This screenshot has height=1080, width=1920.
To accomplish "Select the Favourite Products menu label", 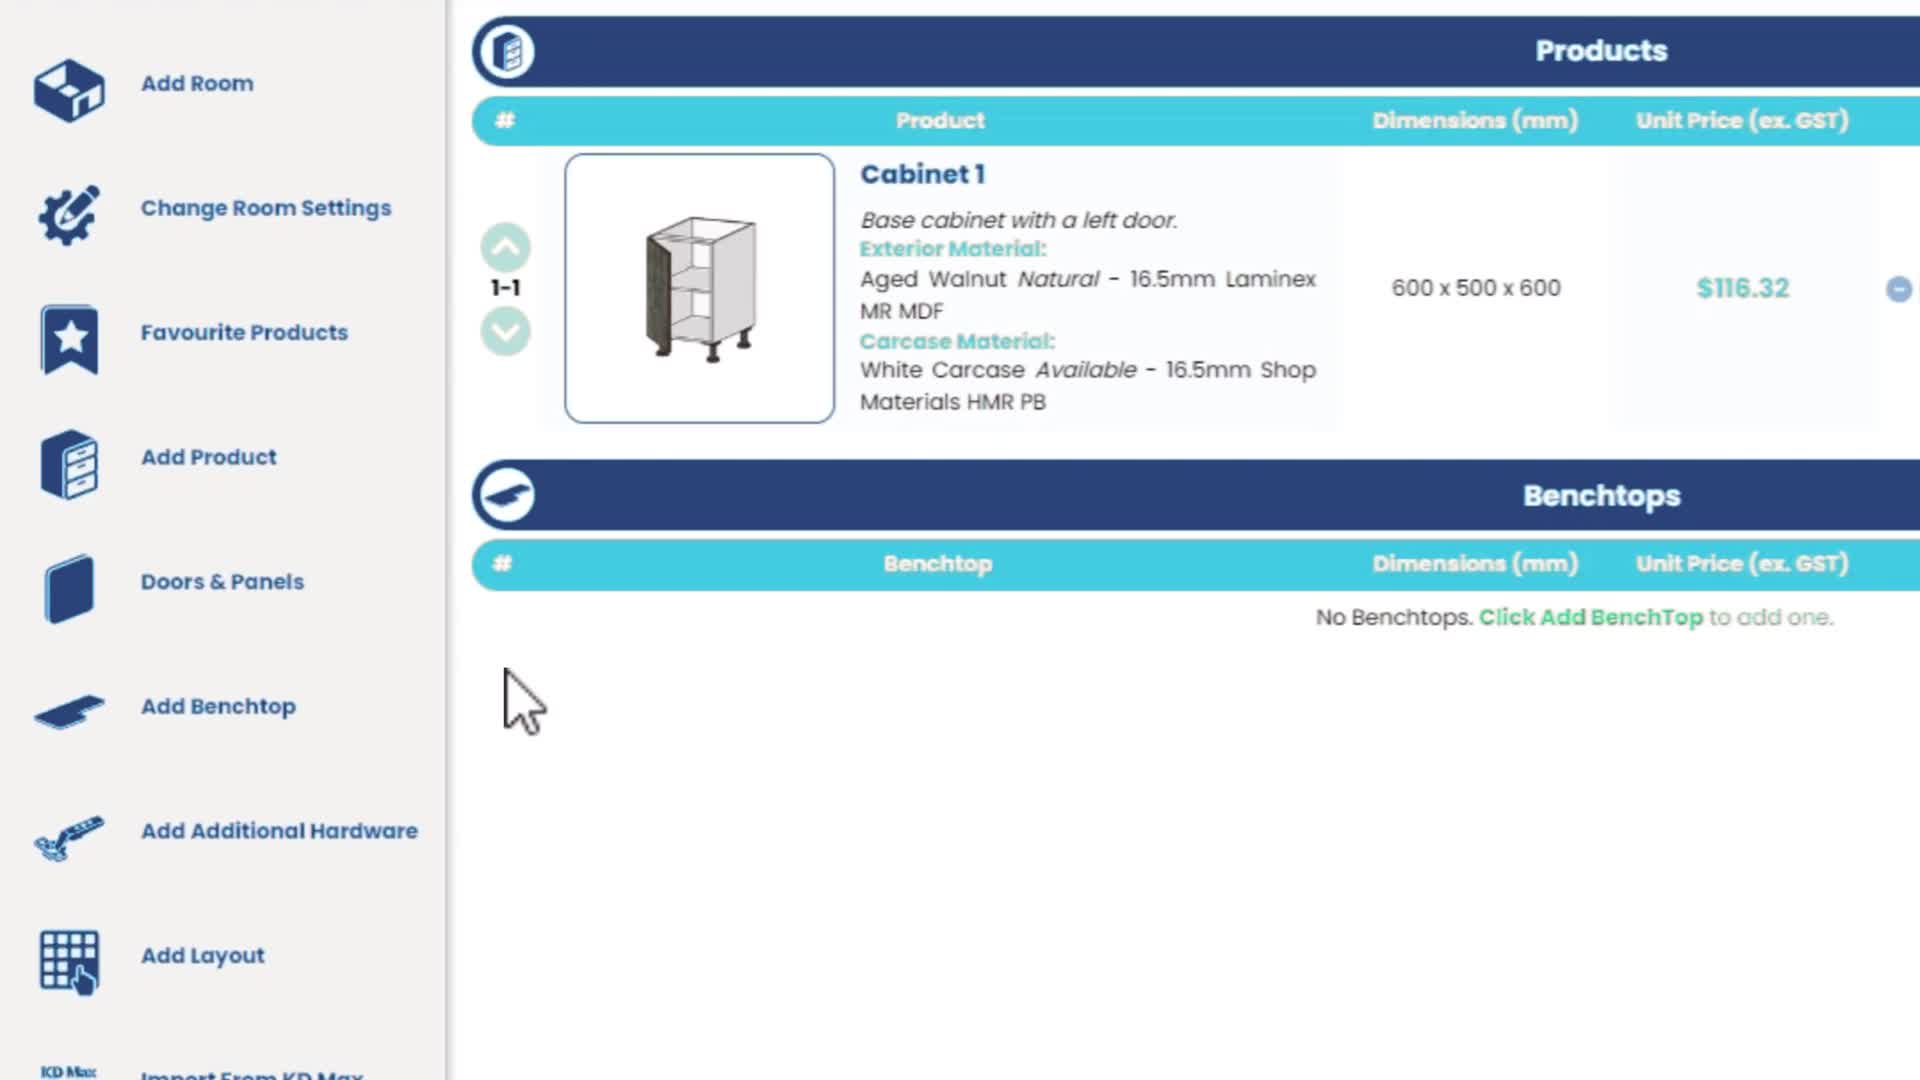I will [x=244, y=332].
